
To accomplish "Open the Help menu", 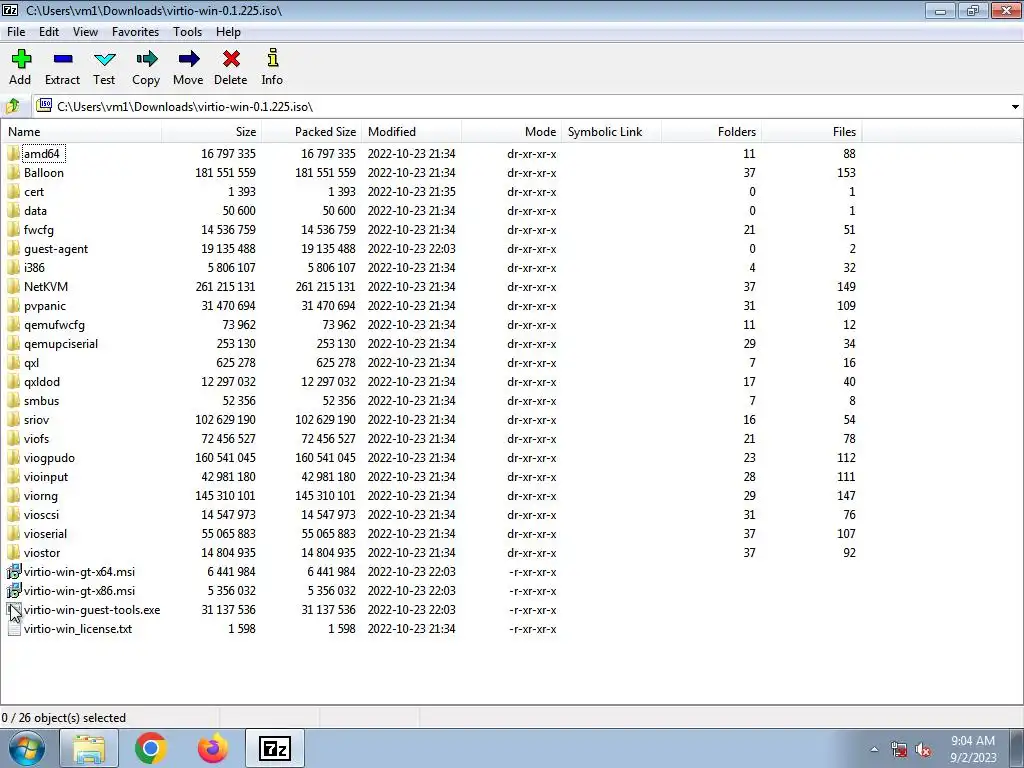I will 228,32.
